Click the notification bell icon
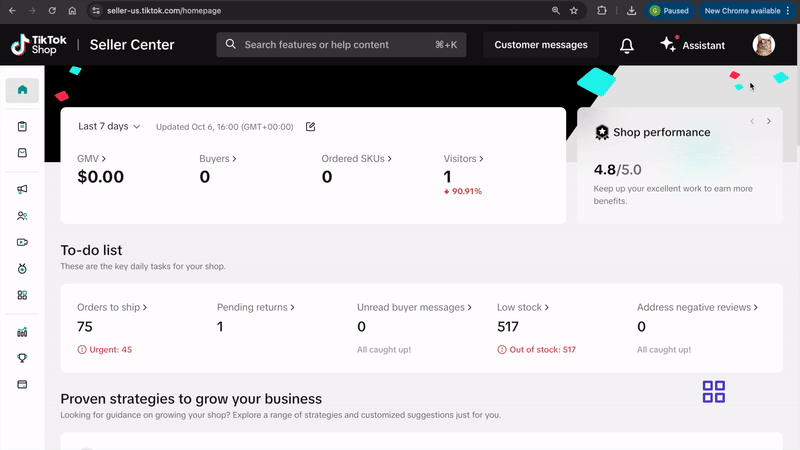The height and width of the screenshot is (450, 800). [x=627, y=45]
